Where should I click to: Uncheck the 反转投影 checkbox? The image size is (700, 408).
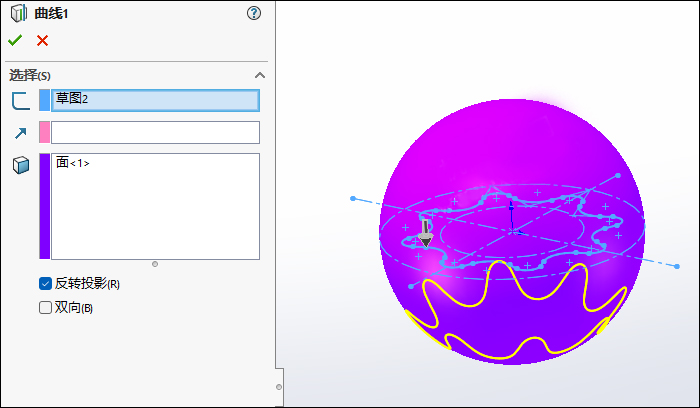(45, 283)
